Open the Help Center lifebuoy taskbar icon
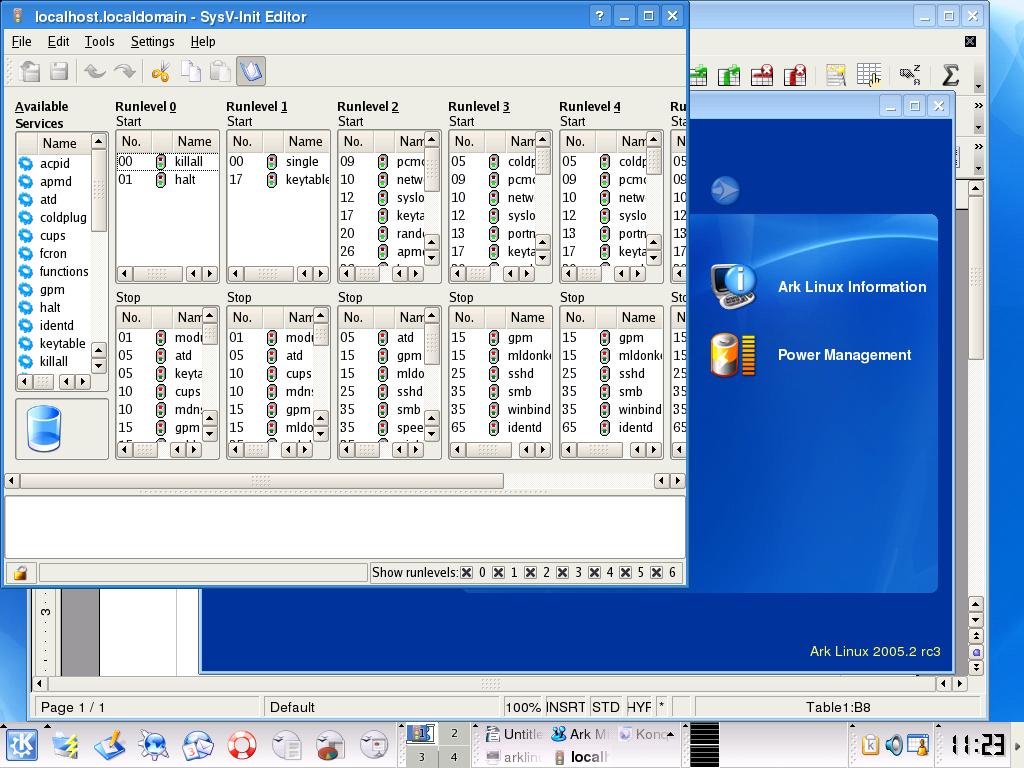The width and height of the screenshot is (1024, 768). [242, 744]
